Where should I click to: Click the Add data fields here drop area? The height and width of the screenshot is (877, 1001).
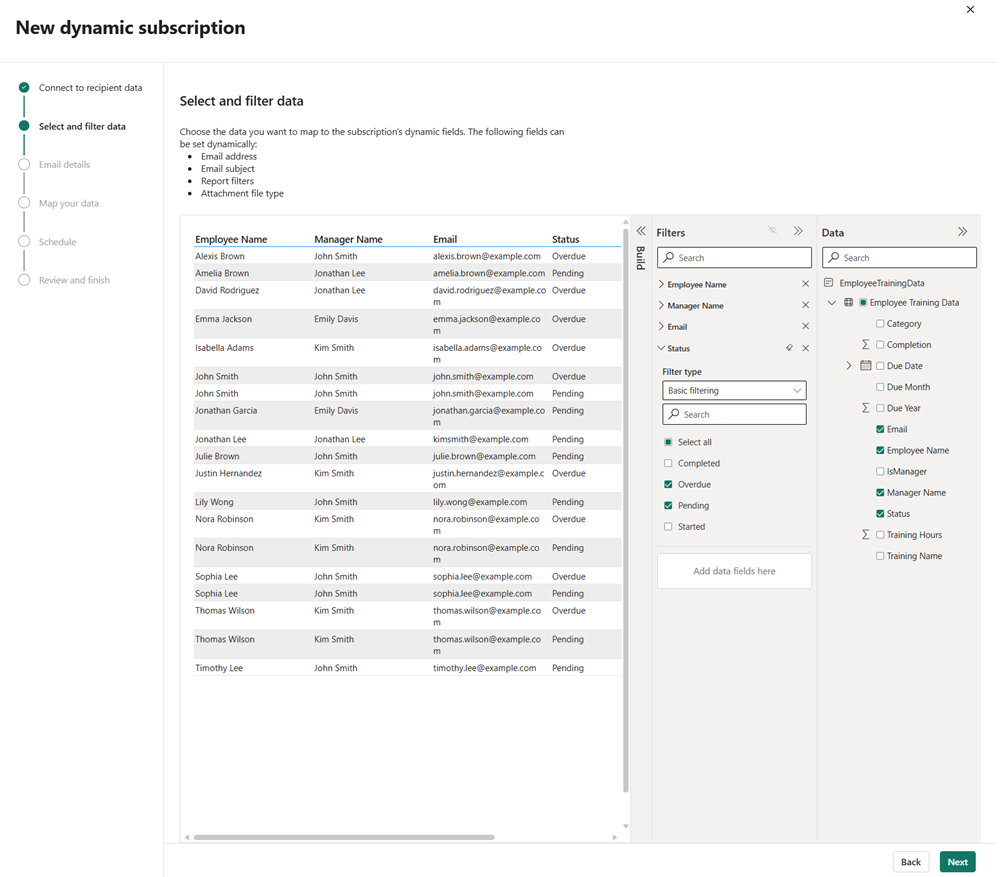[x=734, y=571]
